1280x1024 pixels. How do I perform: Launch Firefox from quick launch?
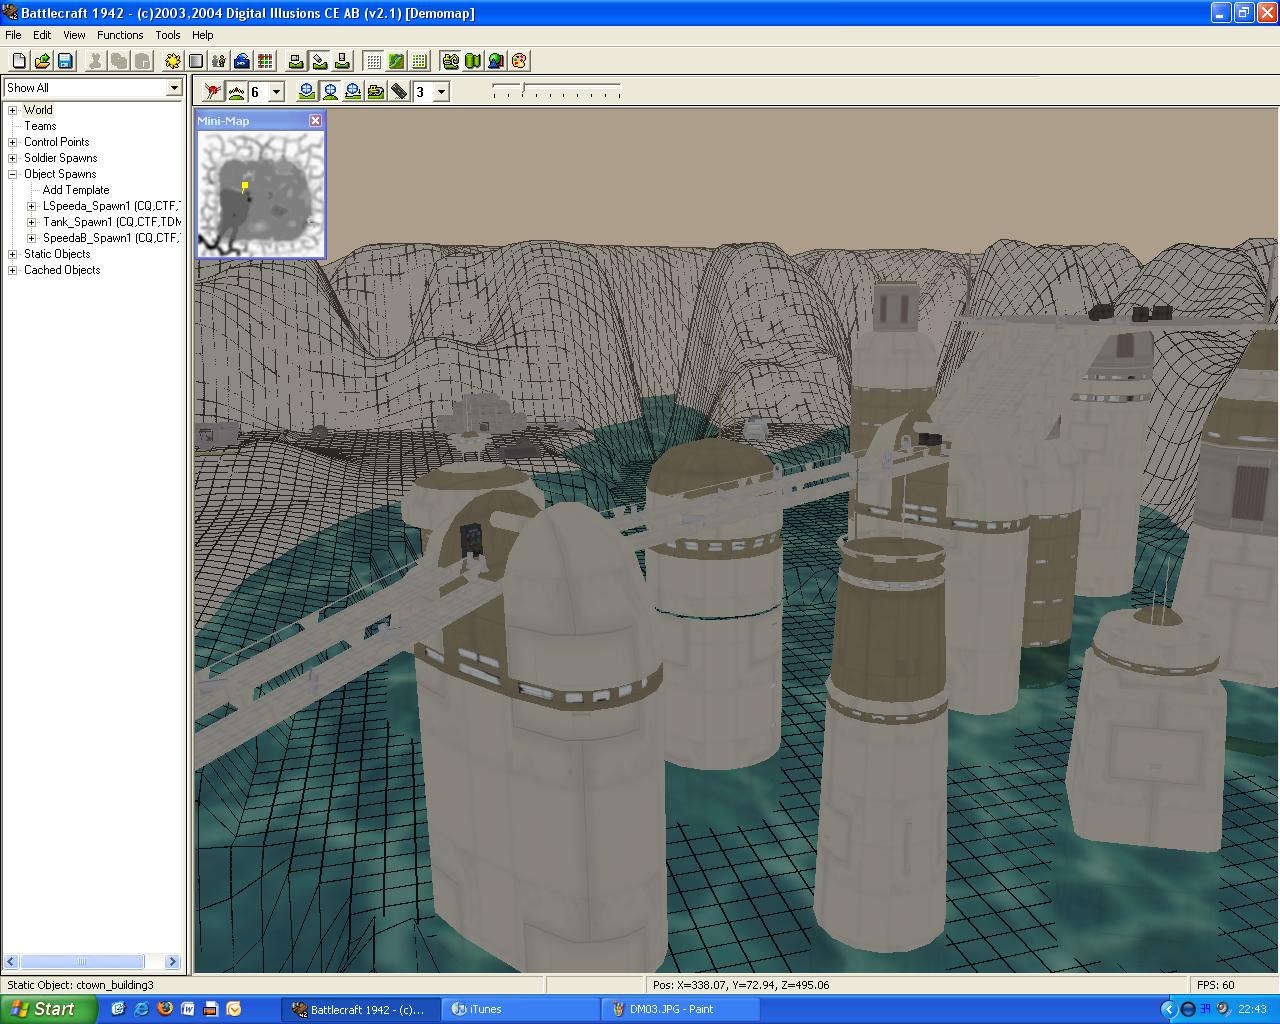pyautogui.click(x=164, y=1009)
